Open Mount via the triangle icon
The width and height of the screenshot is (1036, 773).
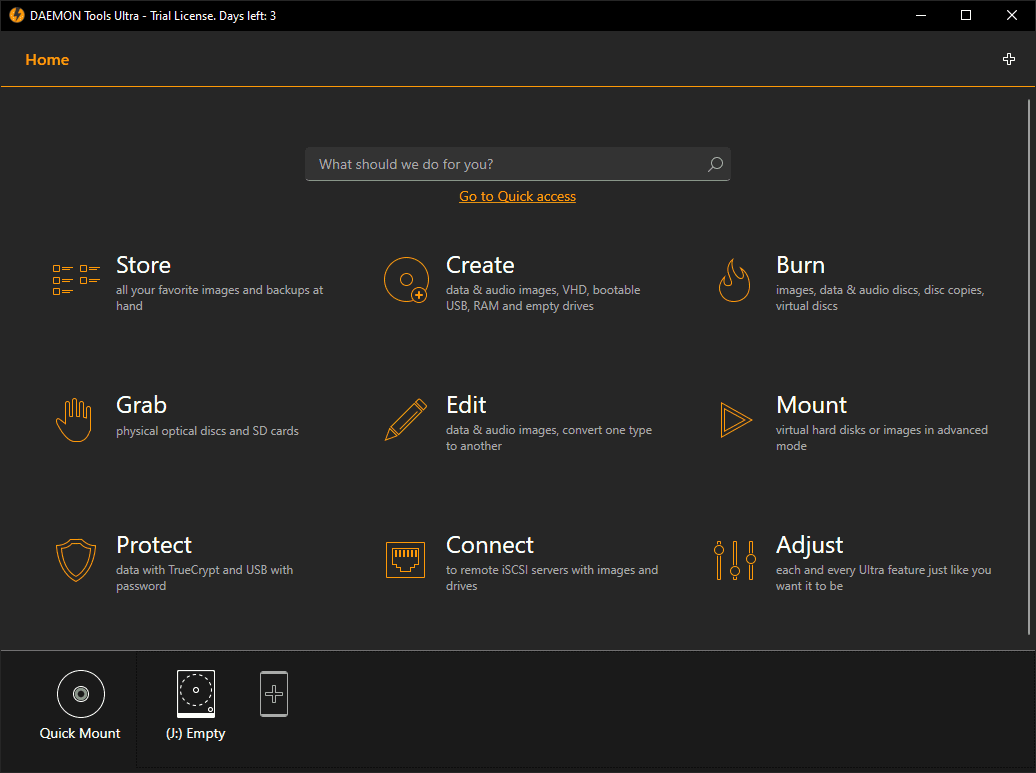(x=736, y=420)
